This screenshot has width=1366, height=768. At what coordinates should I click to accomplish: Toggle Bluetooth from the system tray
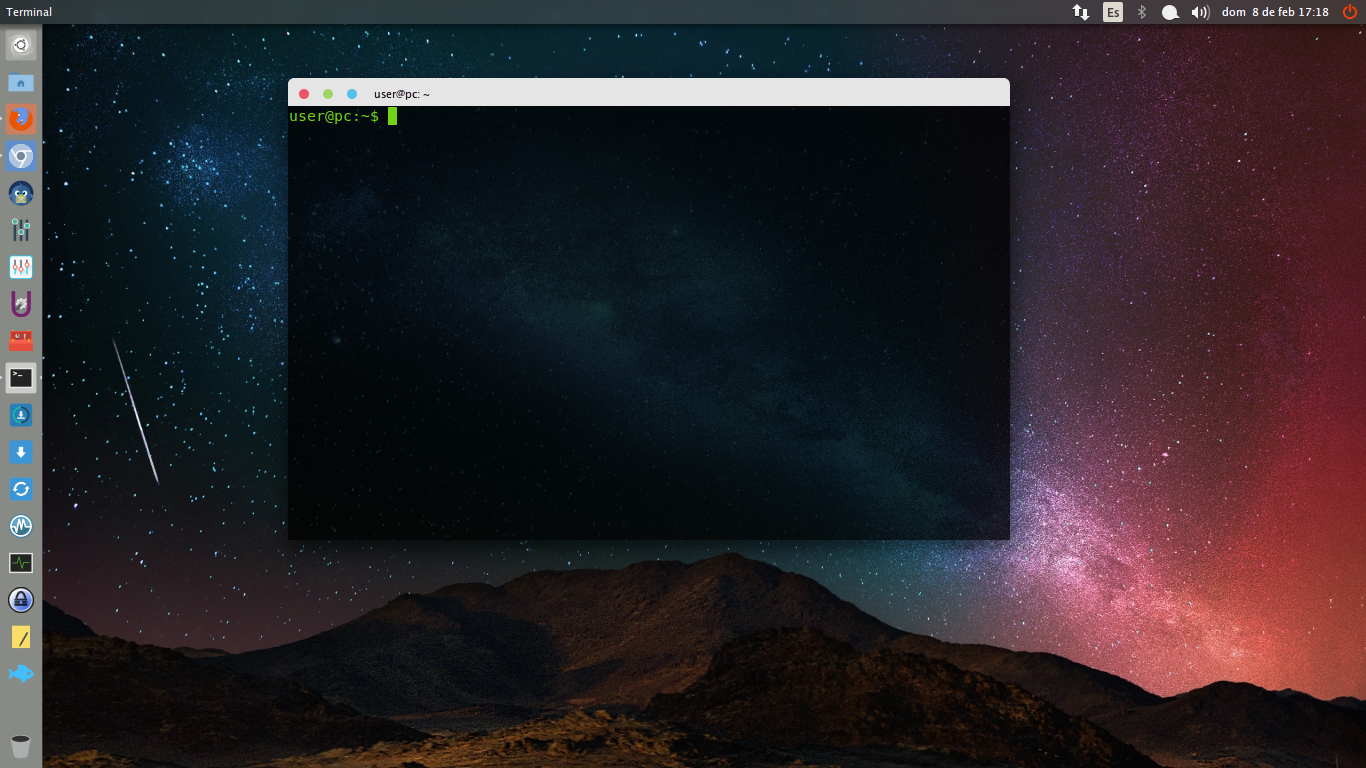1141,12
